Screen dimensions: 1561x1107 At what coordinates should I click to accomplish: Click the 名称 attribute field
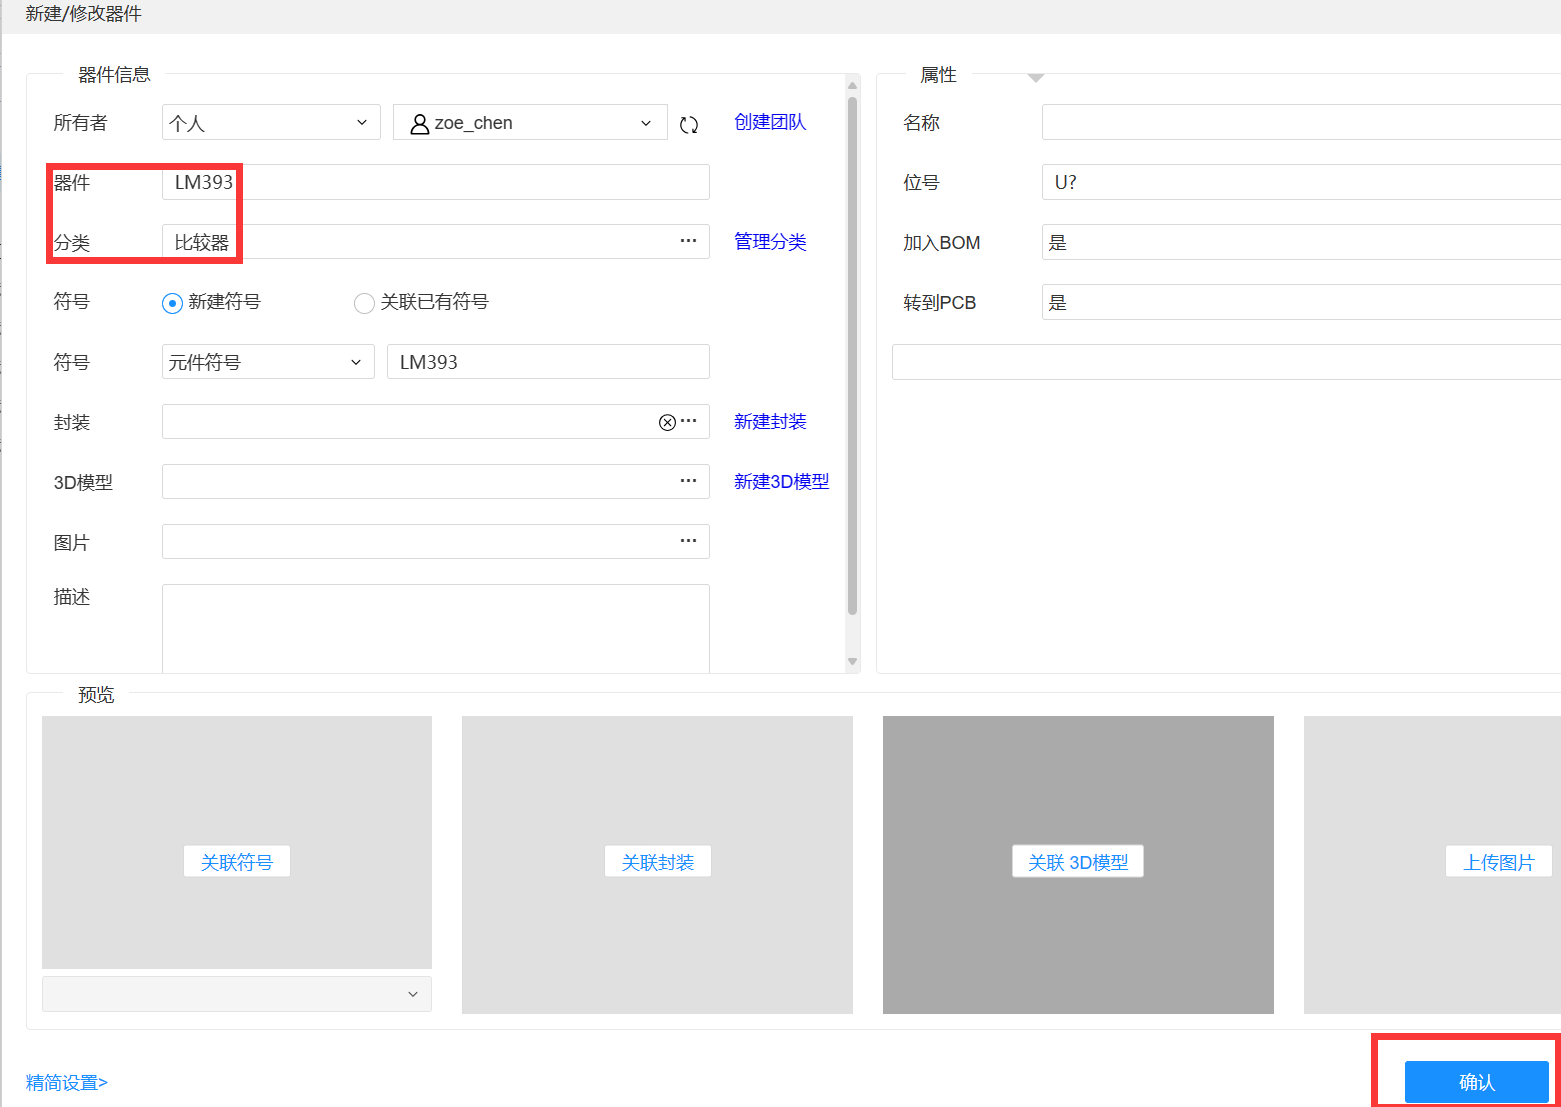point(1301,122)
